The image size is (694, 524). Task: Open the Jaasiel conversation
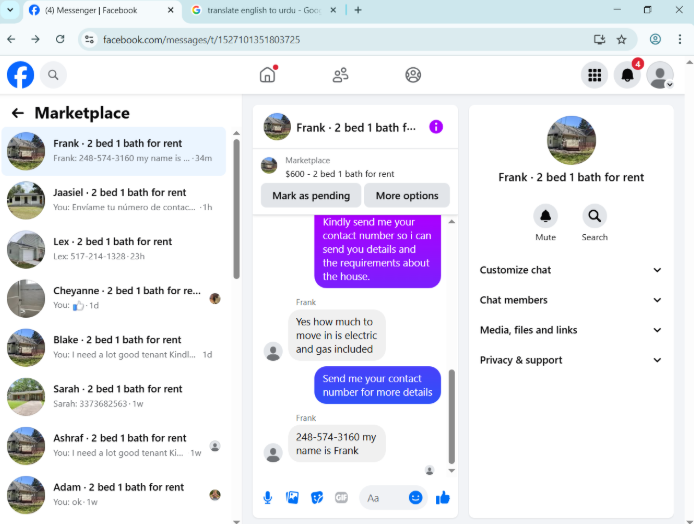click(x=114, y=200)
